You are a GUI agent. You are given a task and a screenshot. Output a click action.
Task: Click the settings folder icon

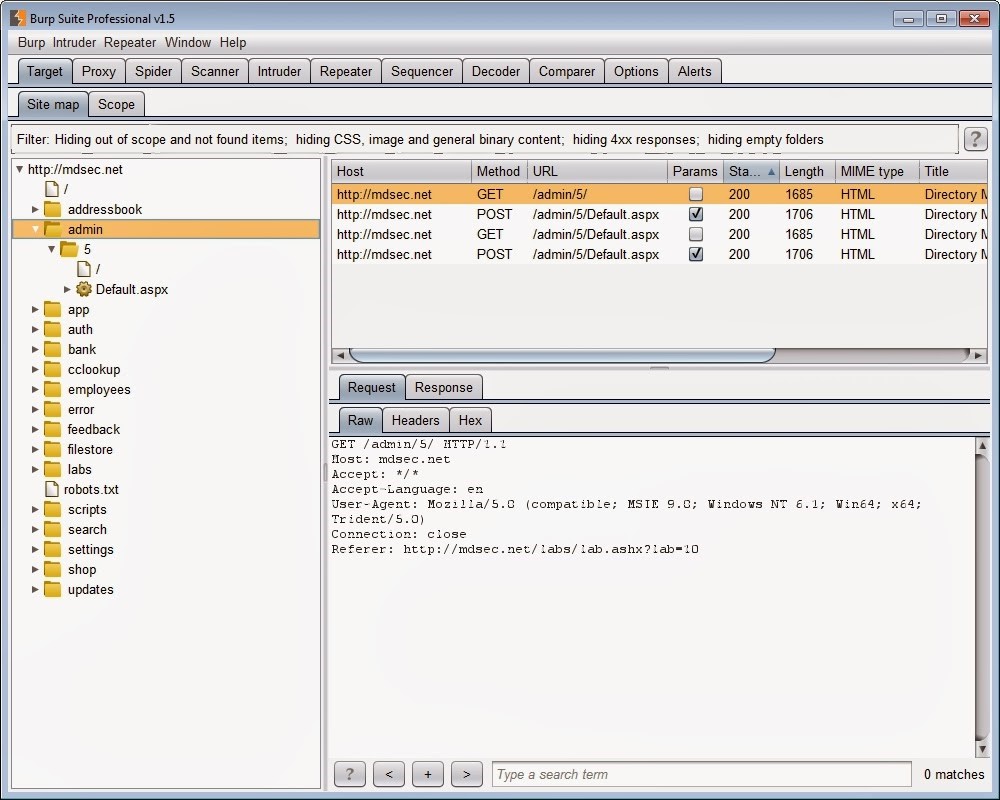tap(52, 549)
